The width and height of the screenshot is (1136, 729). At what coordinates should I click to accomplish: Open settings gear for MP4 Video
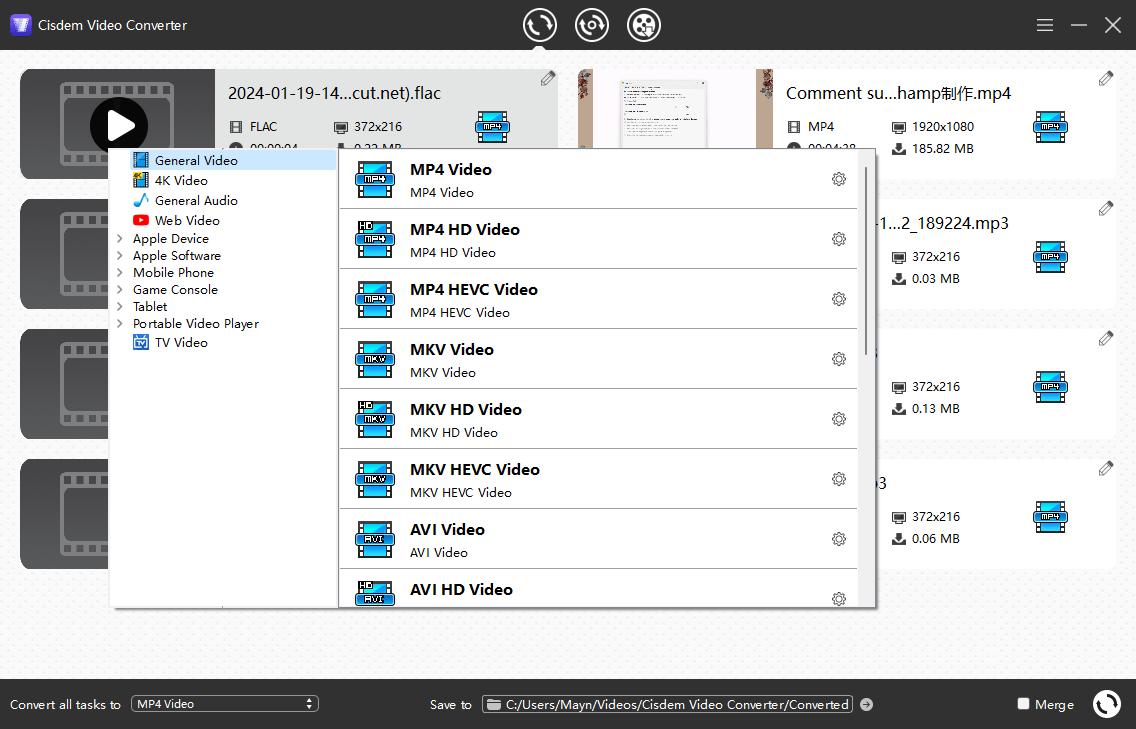pyautogui.click(x=839, y=179)
